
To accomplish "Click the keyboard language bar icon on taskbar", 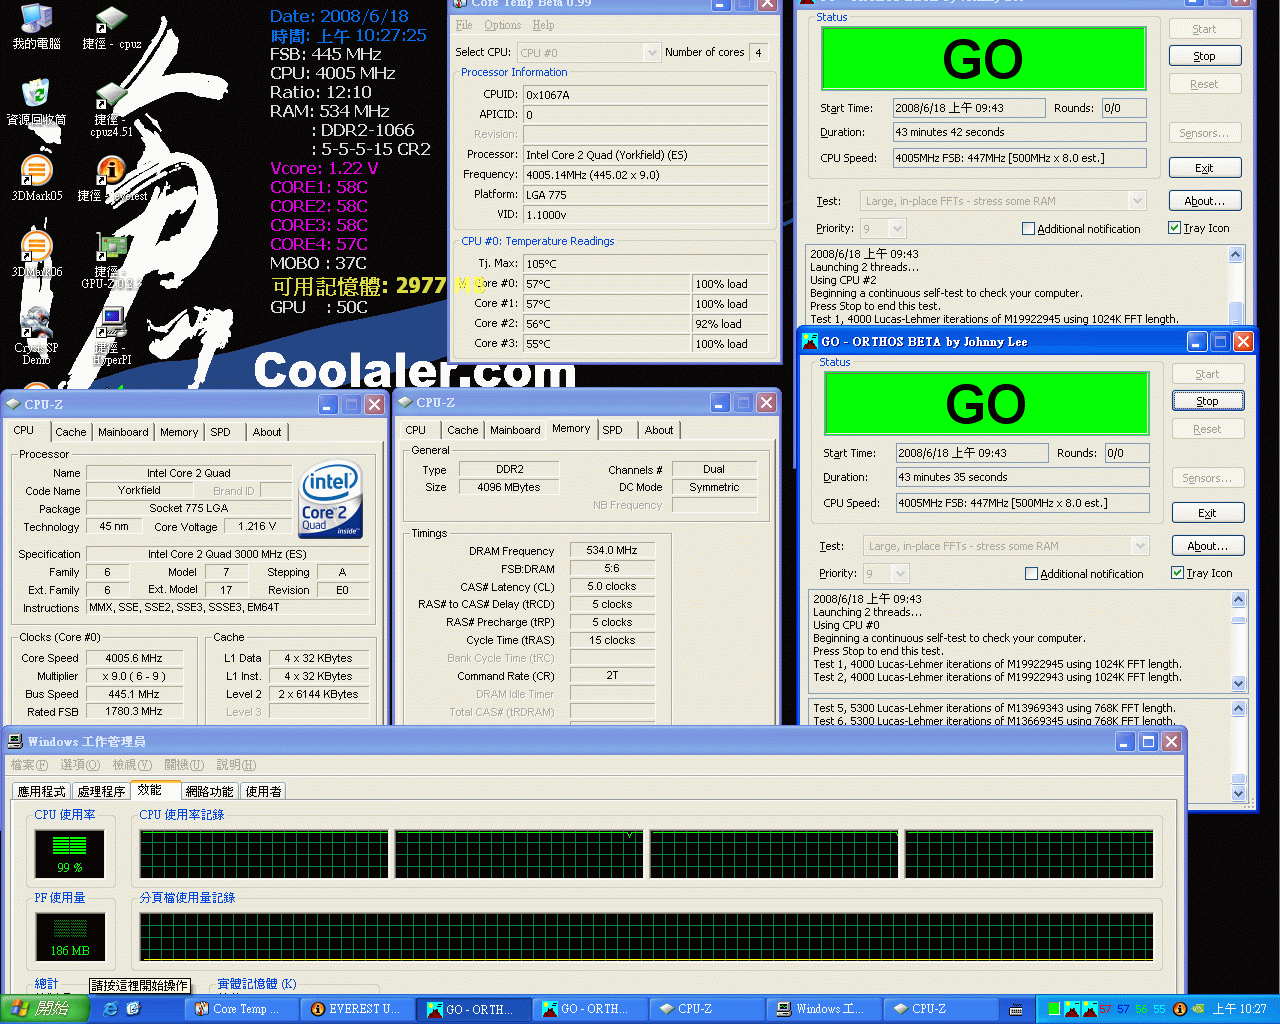I will 1016,1009.
